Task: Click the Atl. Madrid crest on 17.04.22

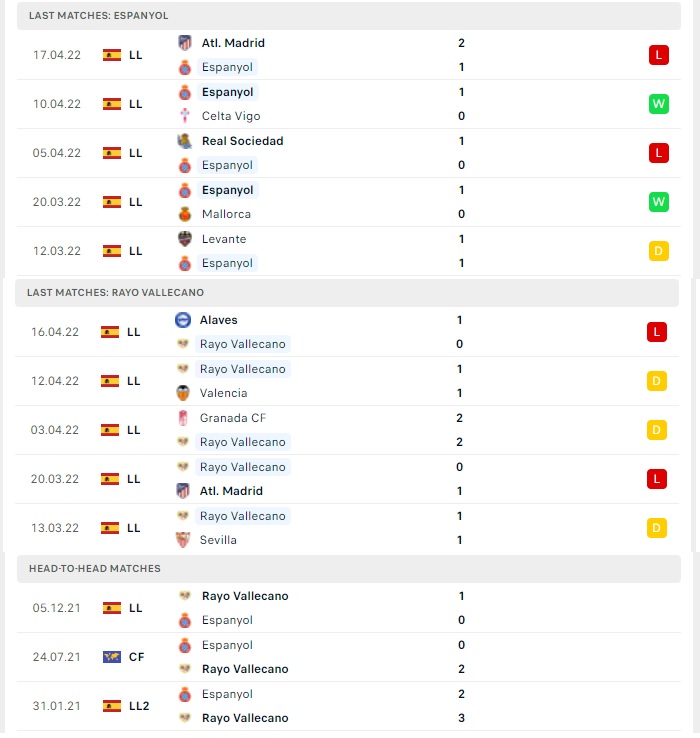Action: coord(185,43)
